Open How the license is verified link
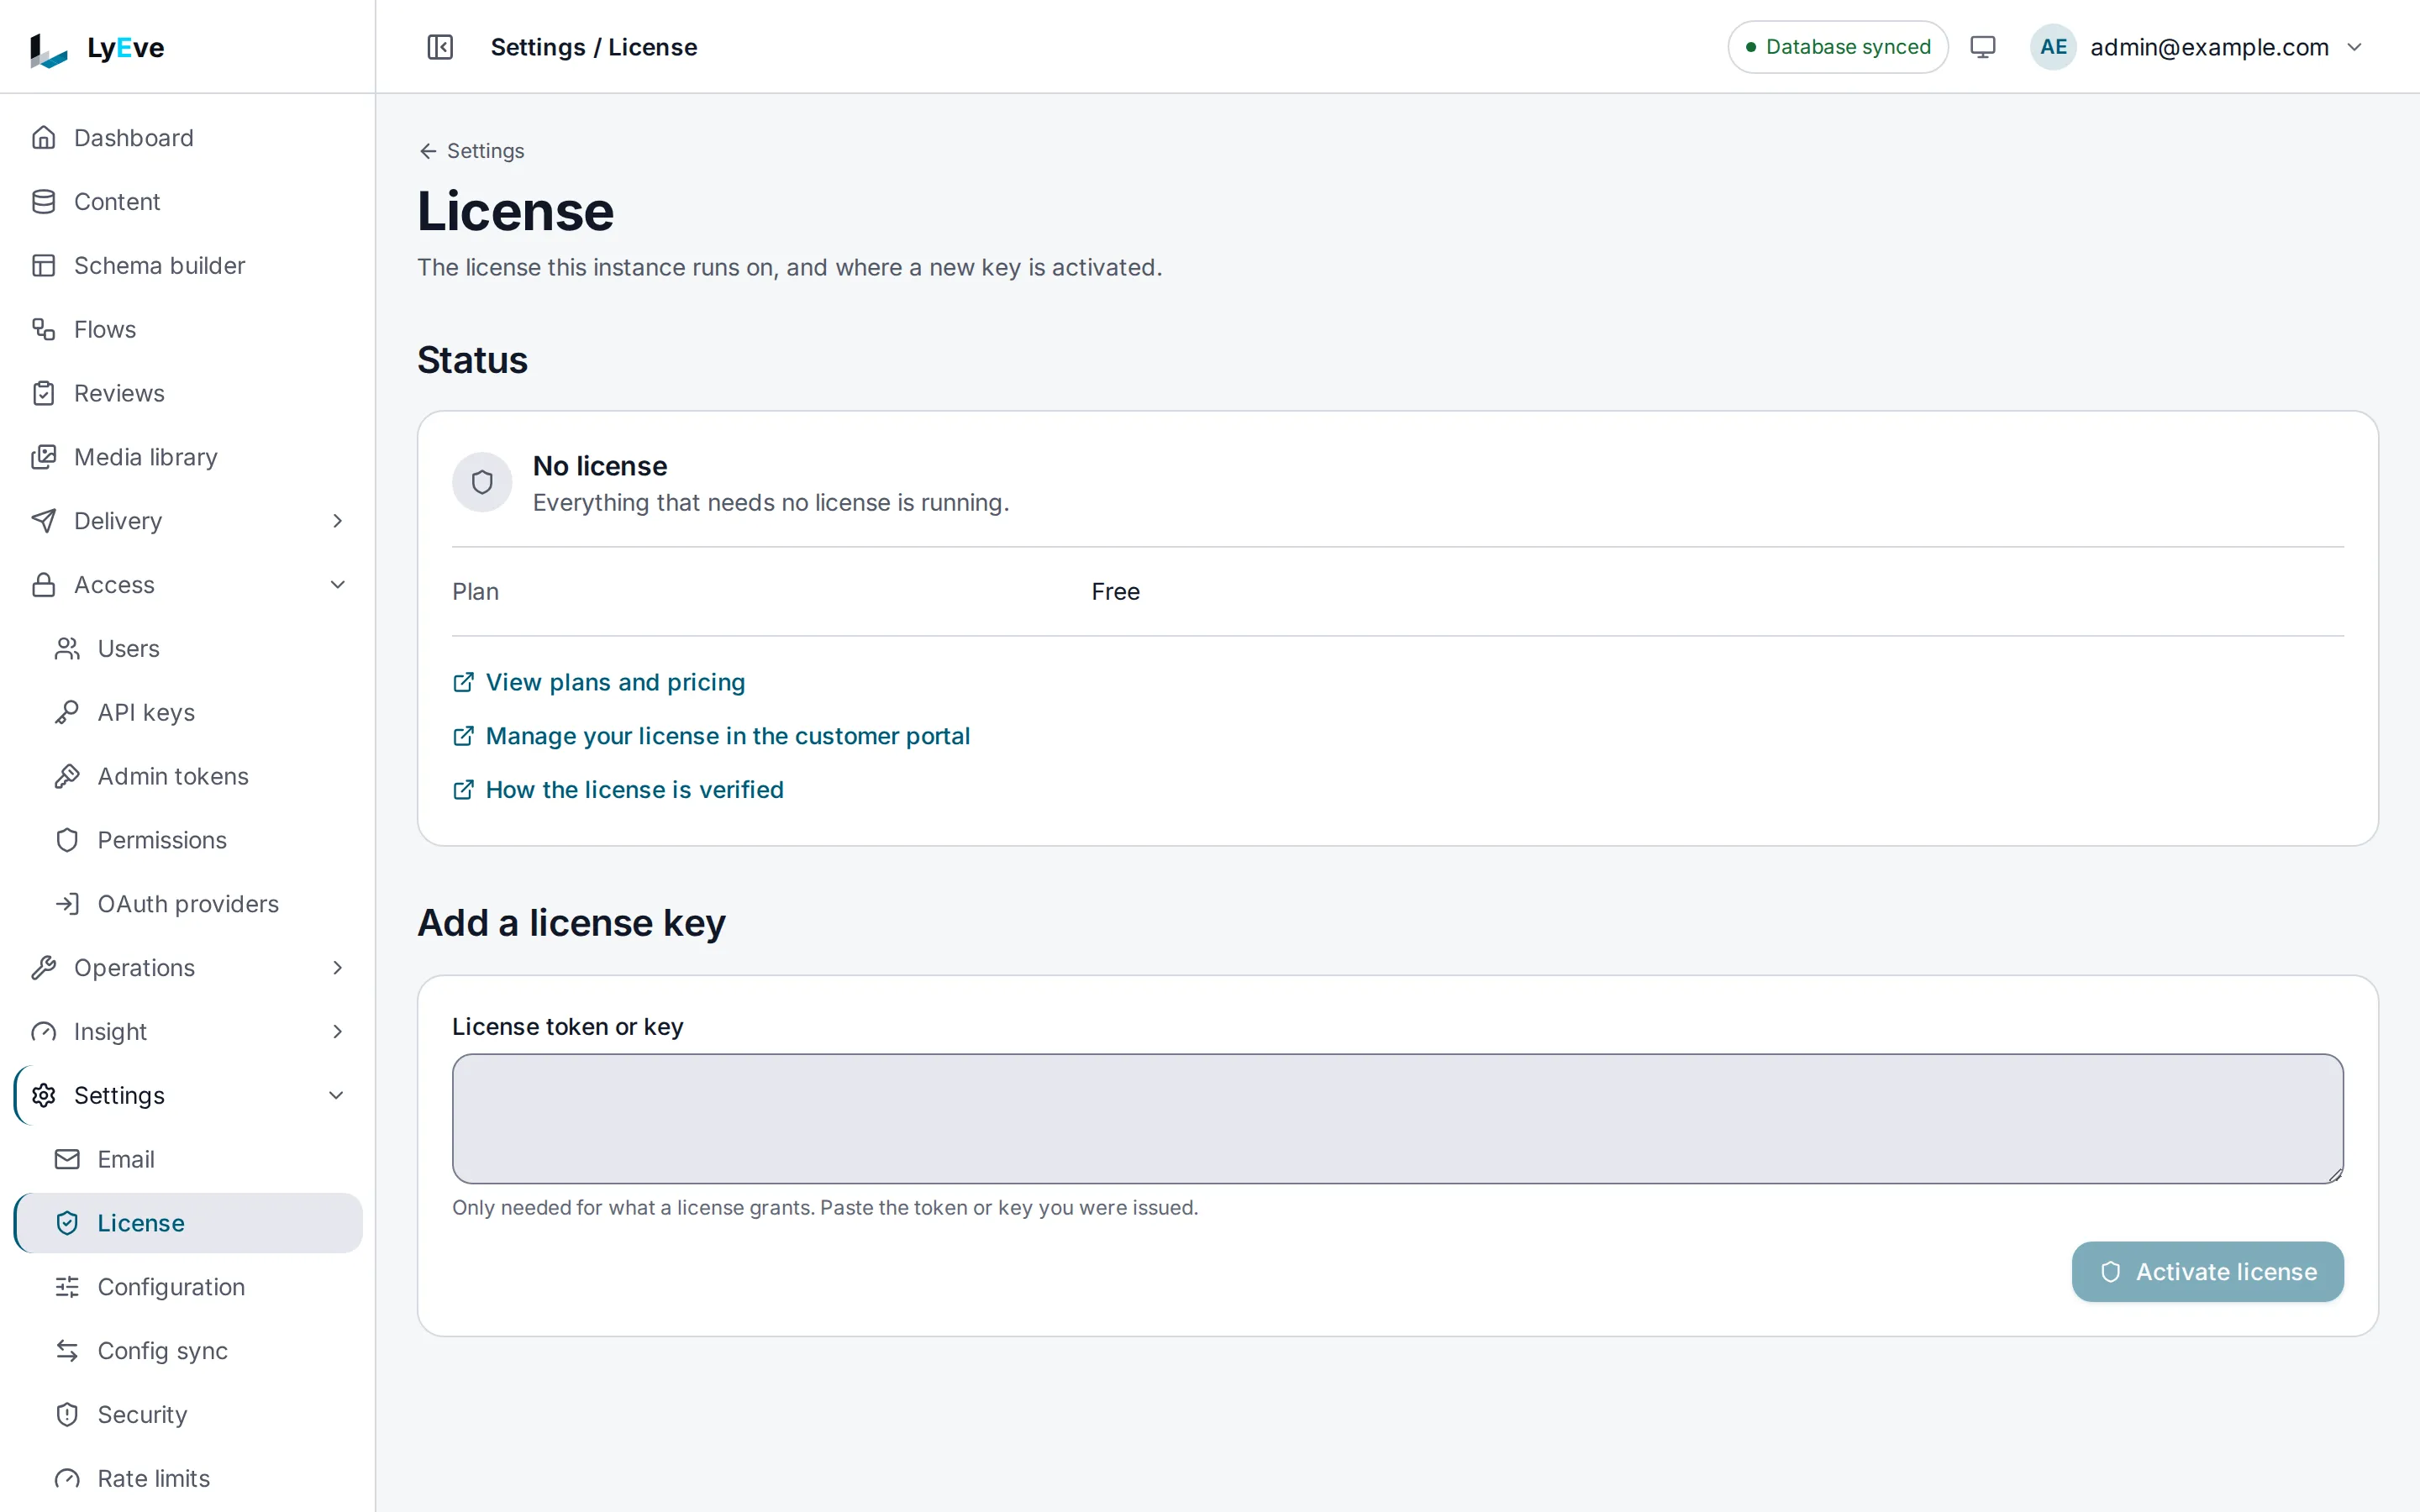2420x1512 pixels. [618, 790]
